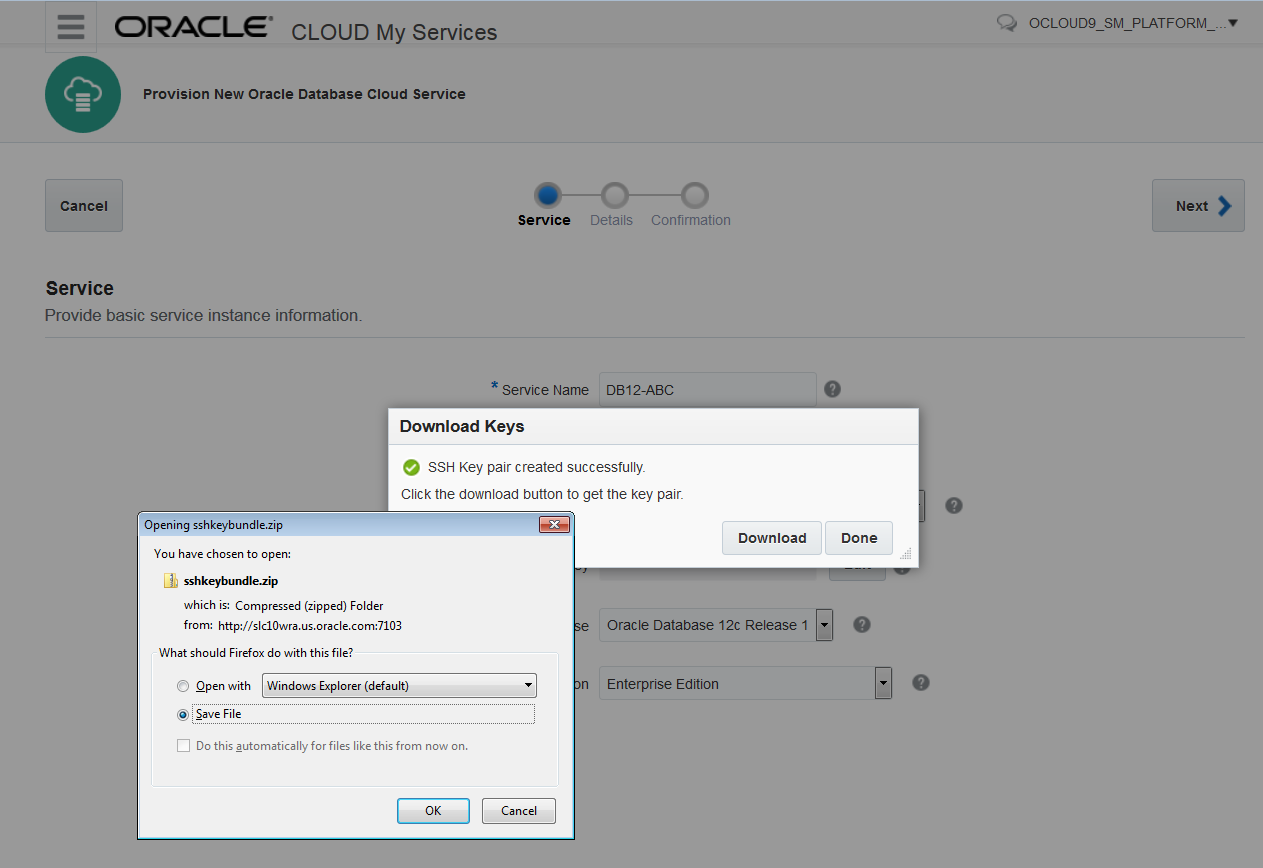
Task: Click the Oracle logo
Action: [x=192, y=27]
